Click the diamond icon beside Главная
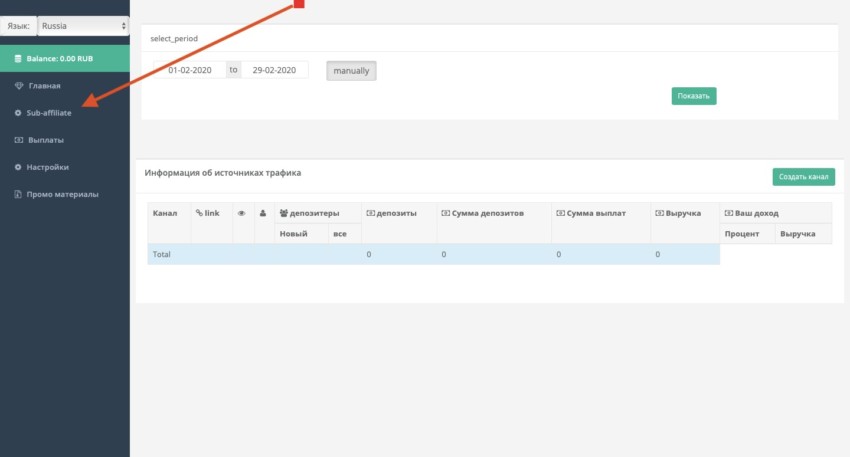Image resolution: width=850 pixels, height=457 pixels. [19, 86]
